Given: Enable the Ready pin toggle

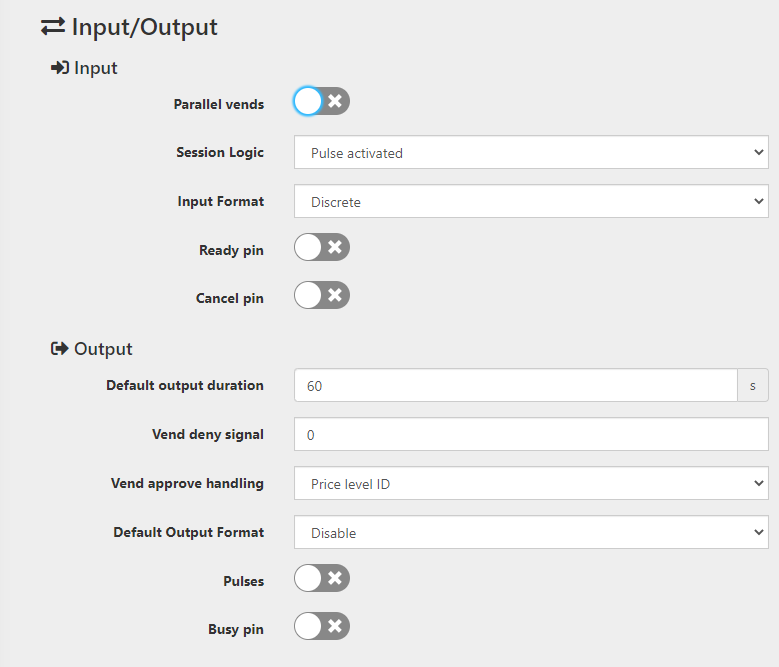Looking at the screenshot, I should pos(322,247).
